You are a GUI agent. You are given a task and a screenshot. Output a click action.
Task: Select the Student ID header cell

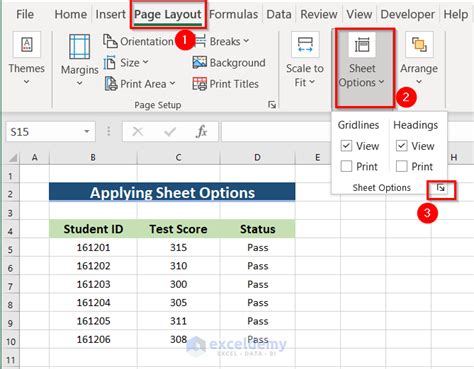coord(93,229)
